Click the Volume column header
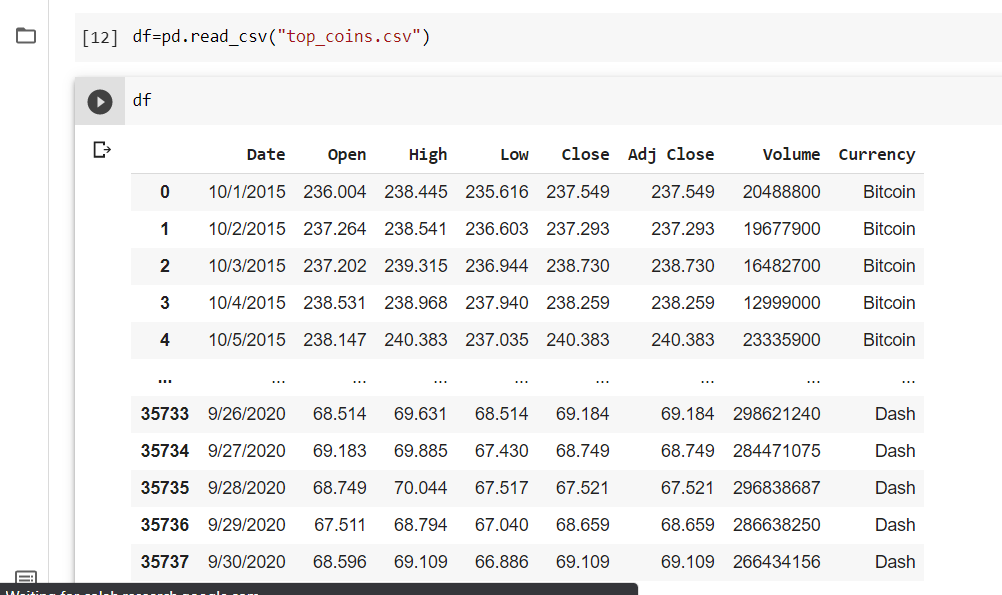The height and width of the screenshot is (595, 1002). pyautogui.click(x=791, y=154)
